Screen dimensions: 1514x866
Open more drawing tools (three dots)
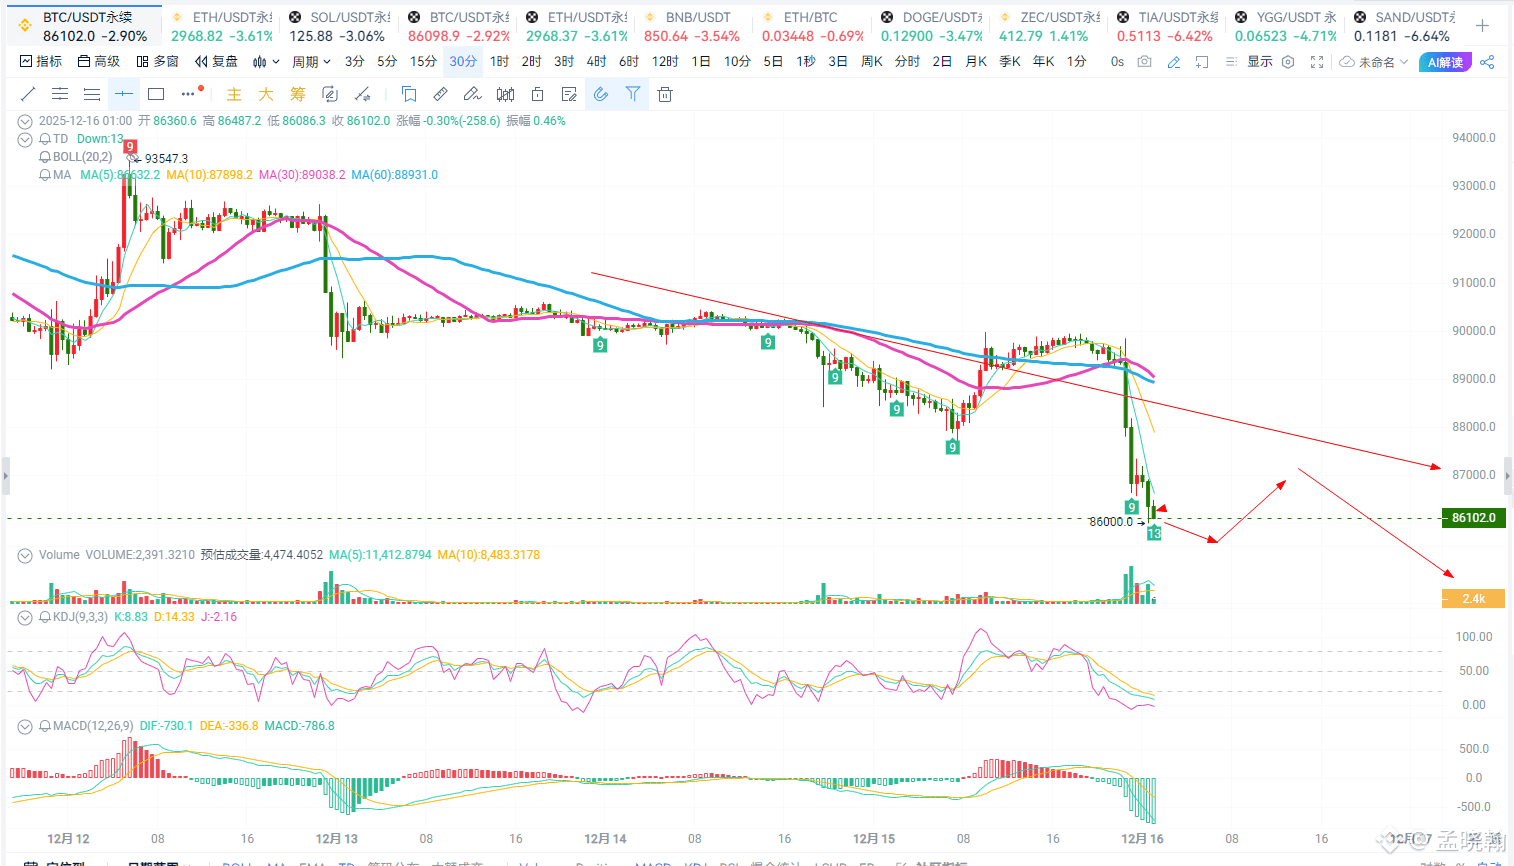click(x=188, y=94)
